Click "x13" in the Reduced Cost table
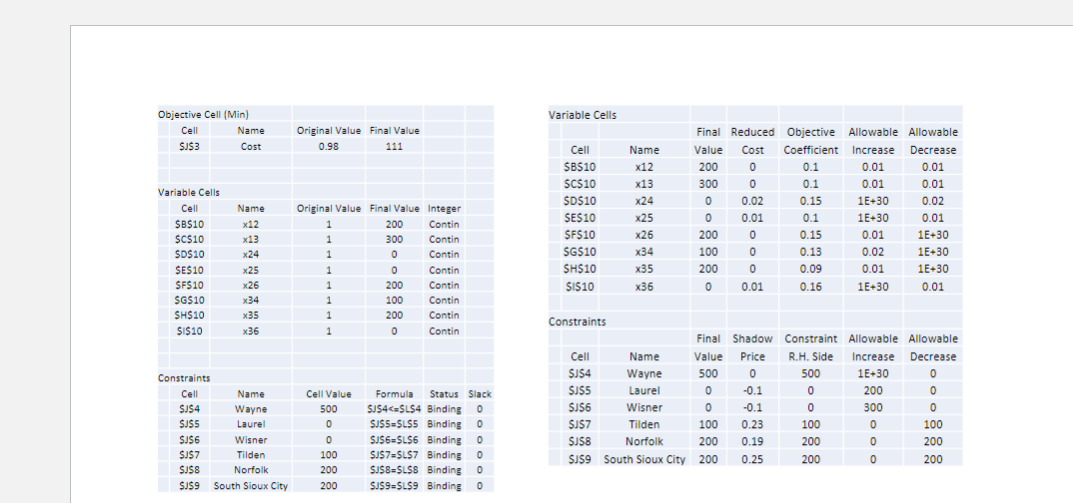Viewport: 1073px width, 503px height. click(x=644, y=184)
